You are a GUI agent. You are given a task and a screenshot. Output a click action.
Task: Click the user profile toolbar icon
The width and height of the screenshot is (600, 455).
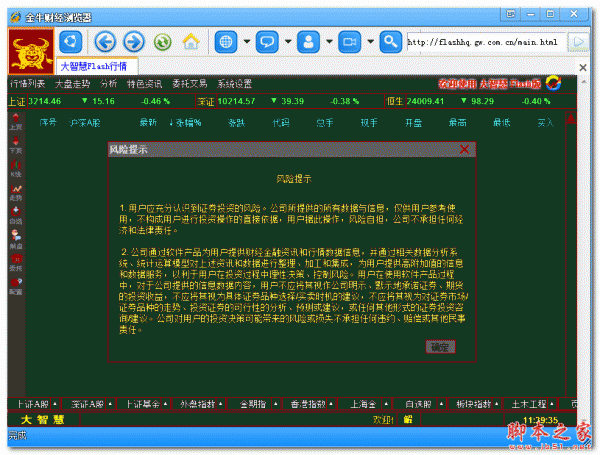pyautogui.click(x=308, y=42)
